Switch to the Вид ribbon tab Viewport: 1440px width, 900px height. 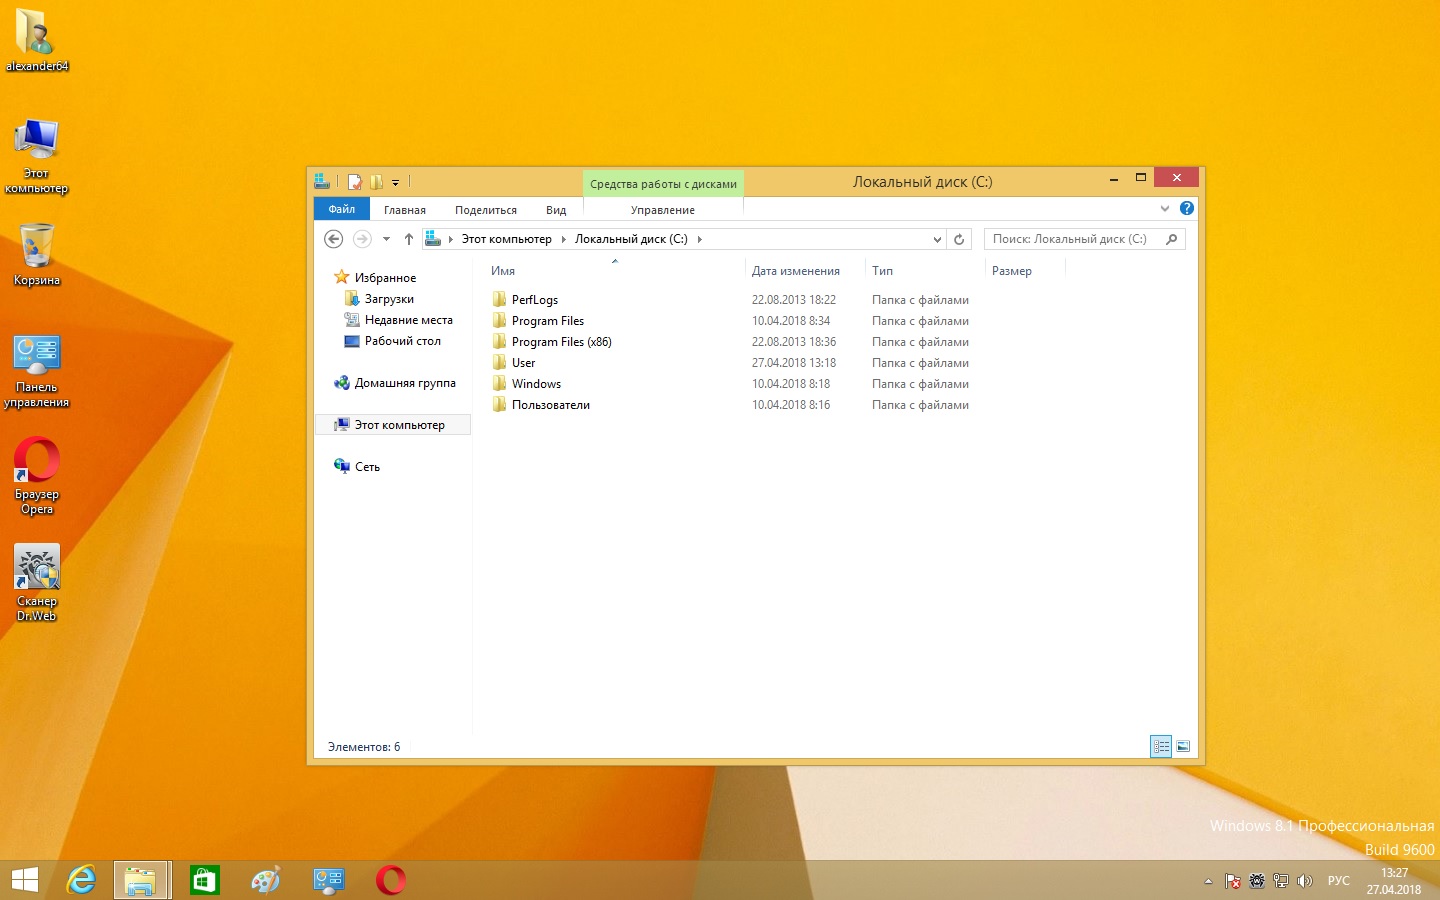pos(556,210)
